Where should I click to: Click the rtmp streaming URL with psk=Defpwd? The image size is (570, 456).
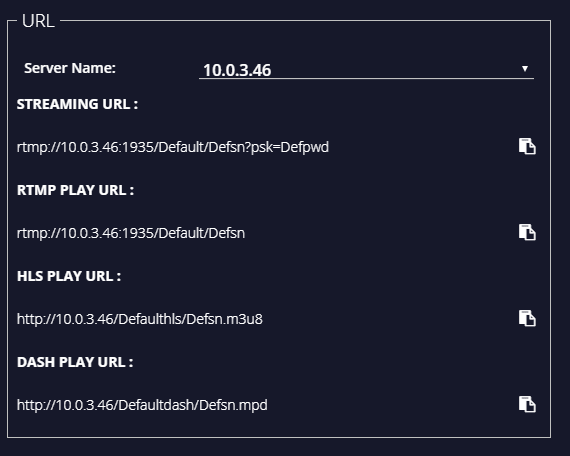(173, 147)
